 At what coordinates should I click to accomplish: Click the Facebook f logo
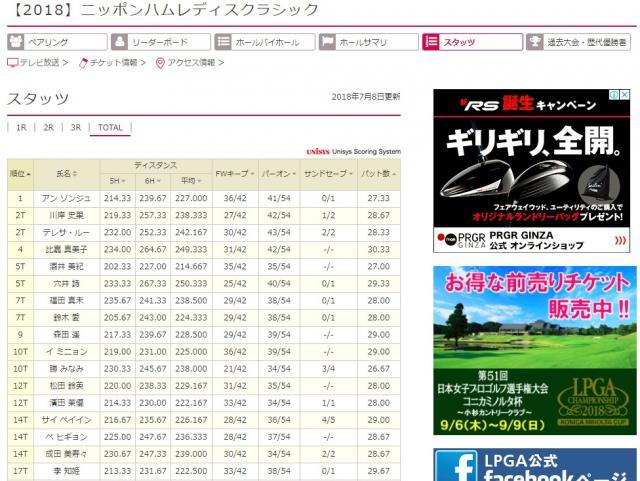pos(458,465)
